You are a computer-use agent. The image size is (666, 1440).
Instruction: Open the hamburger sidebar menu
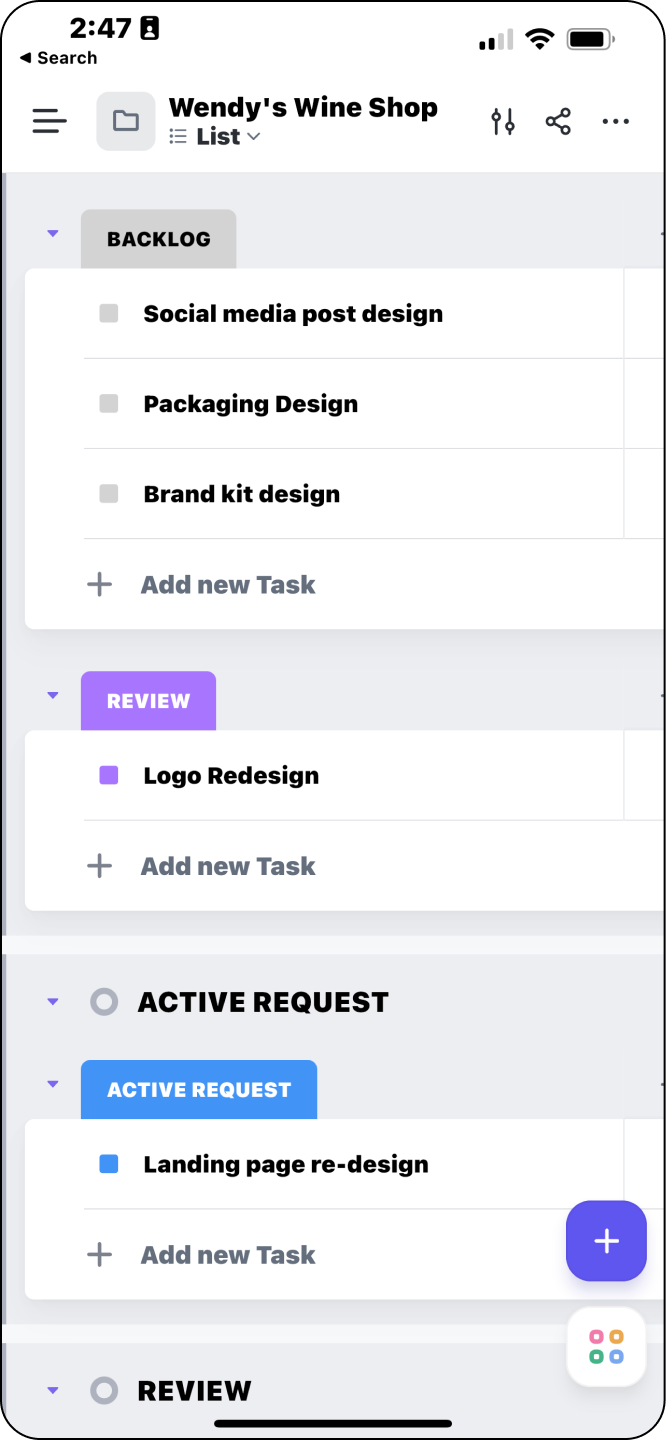pyautogui.click(x=49, y=122)
